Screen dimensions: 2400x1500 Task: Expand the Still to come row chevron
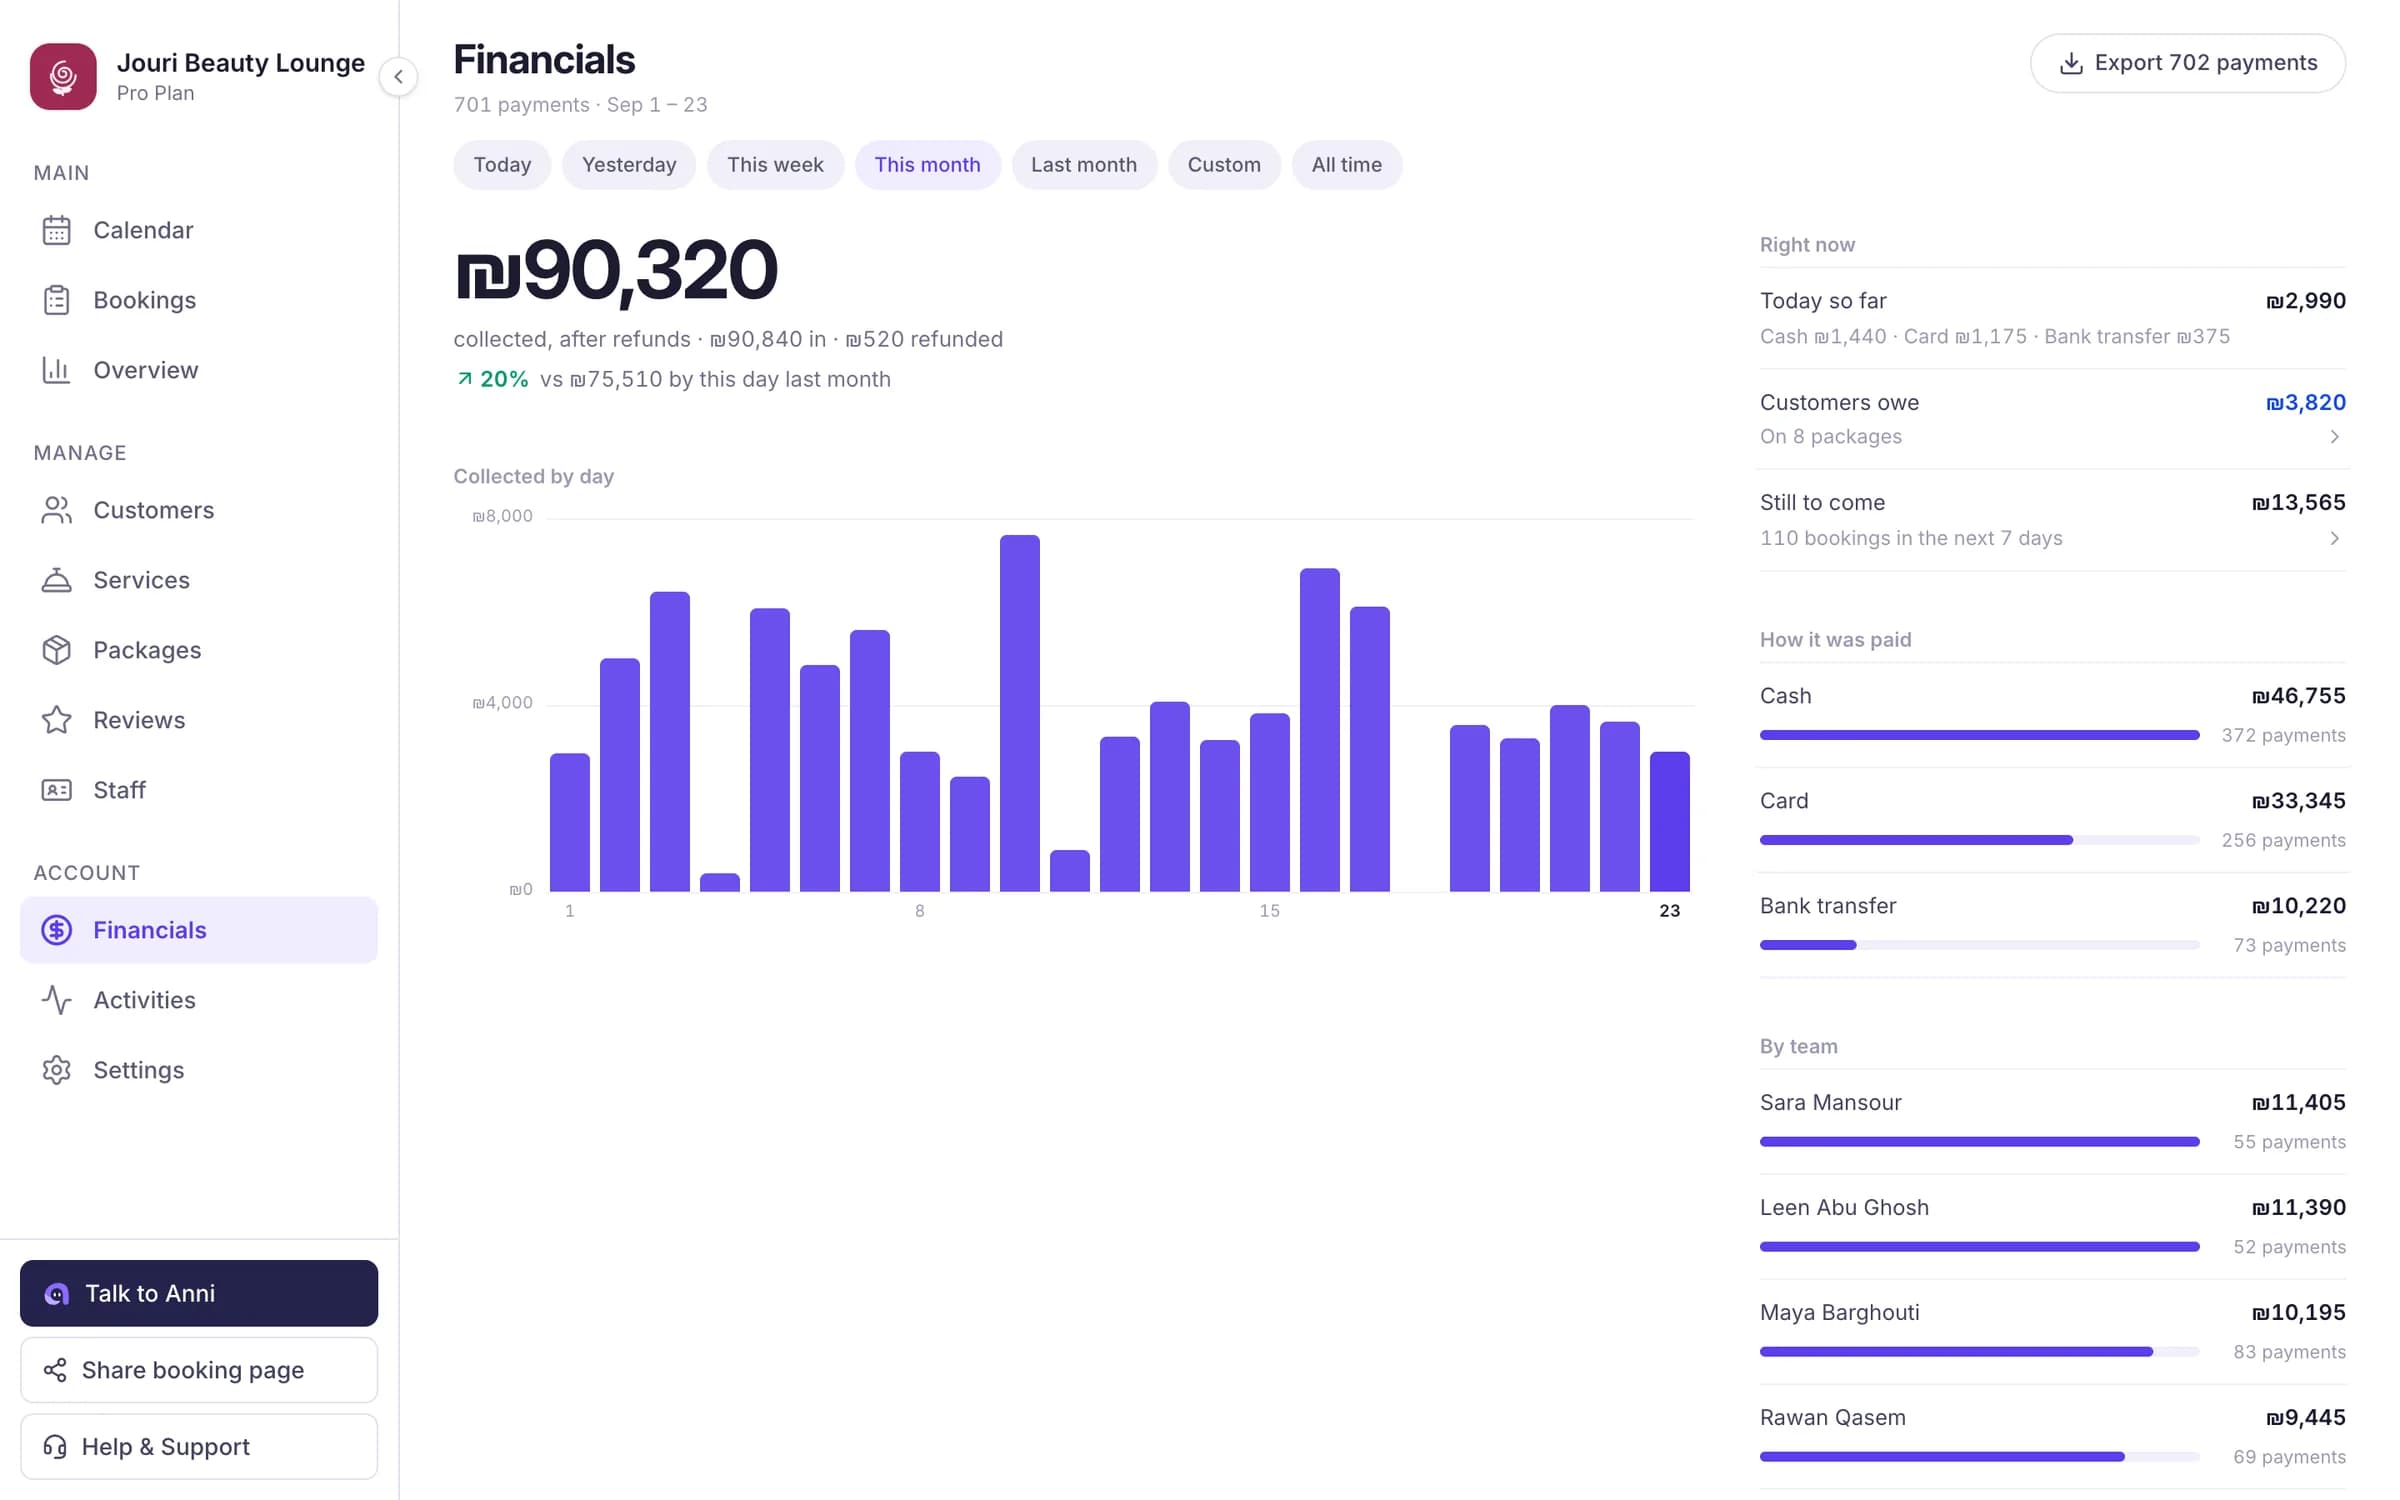coord(2334,539)
